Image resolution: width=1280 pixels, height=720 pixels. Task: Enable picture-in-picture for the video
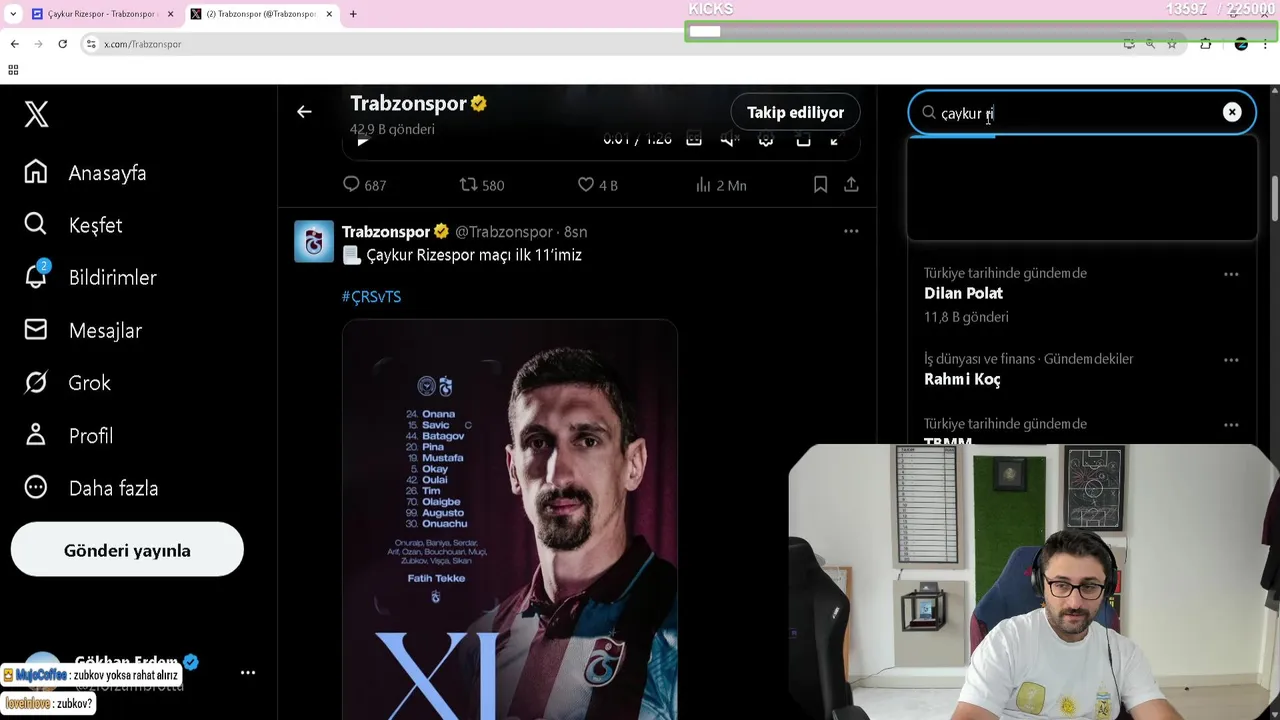click(x=803, y=140)
